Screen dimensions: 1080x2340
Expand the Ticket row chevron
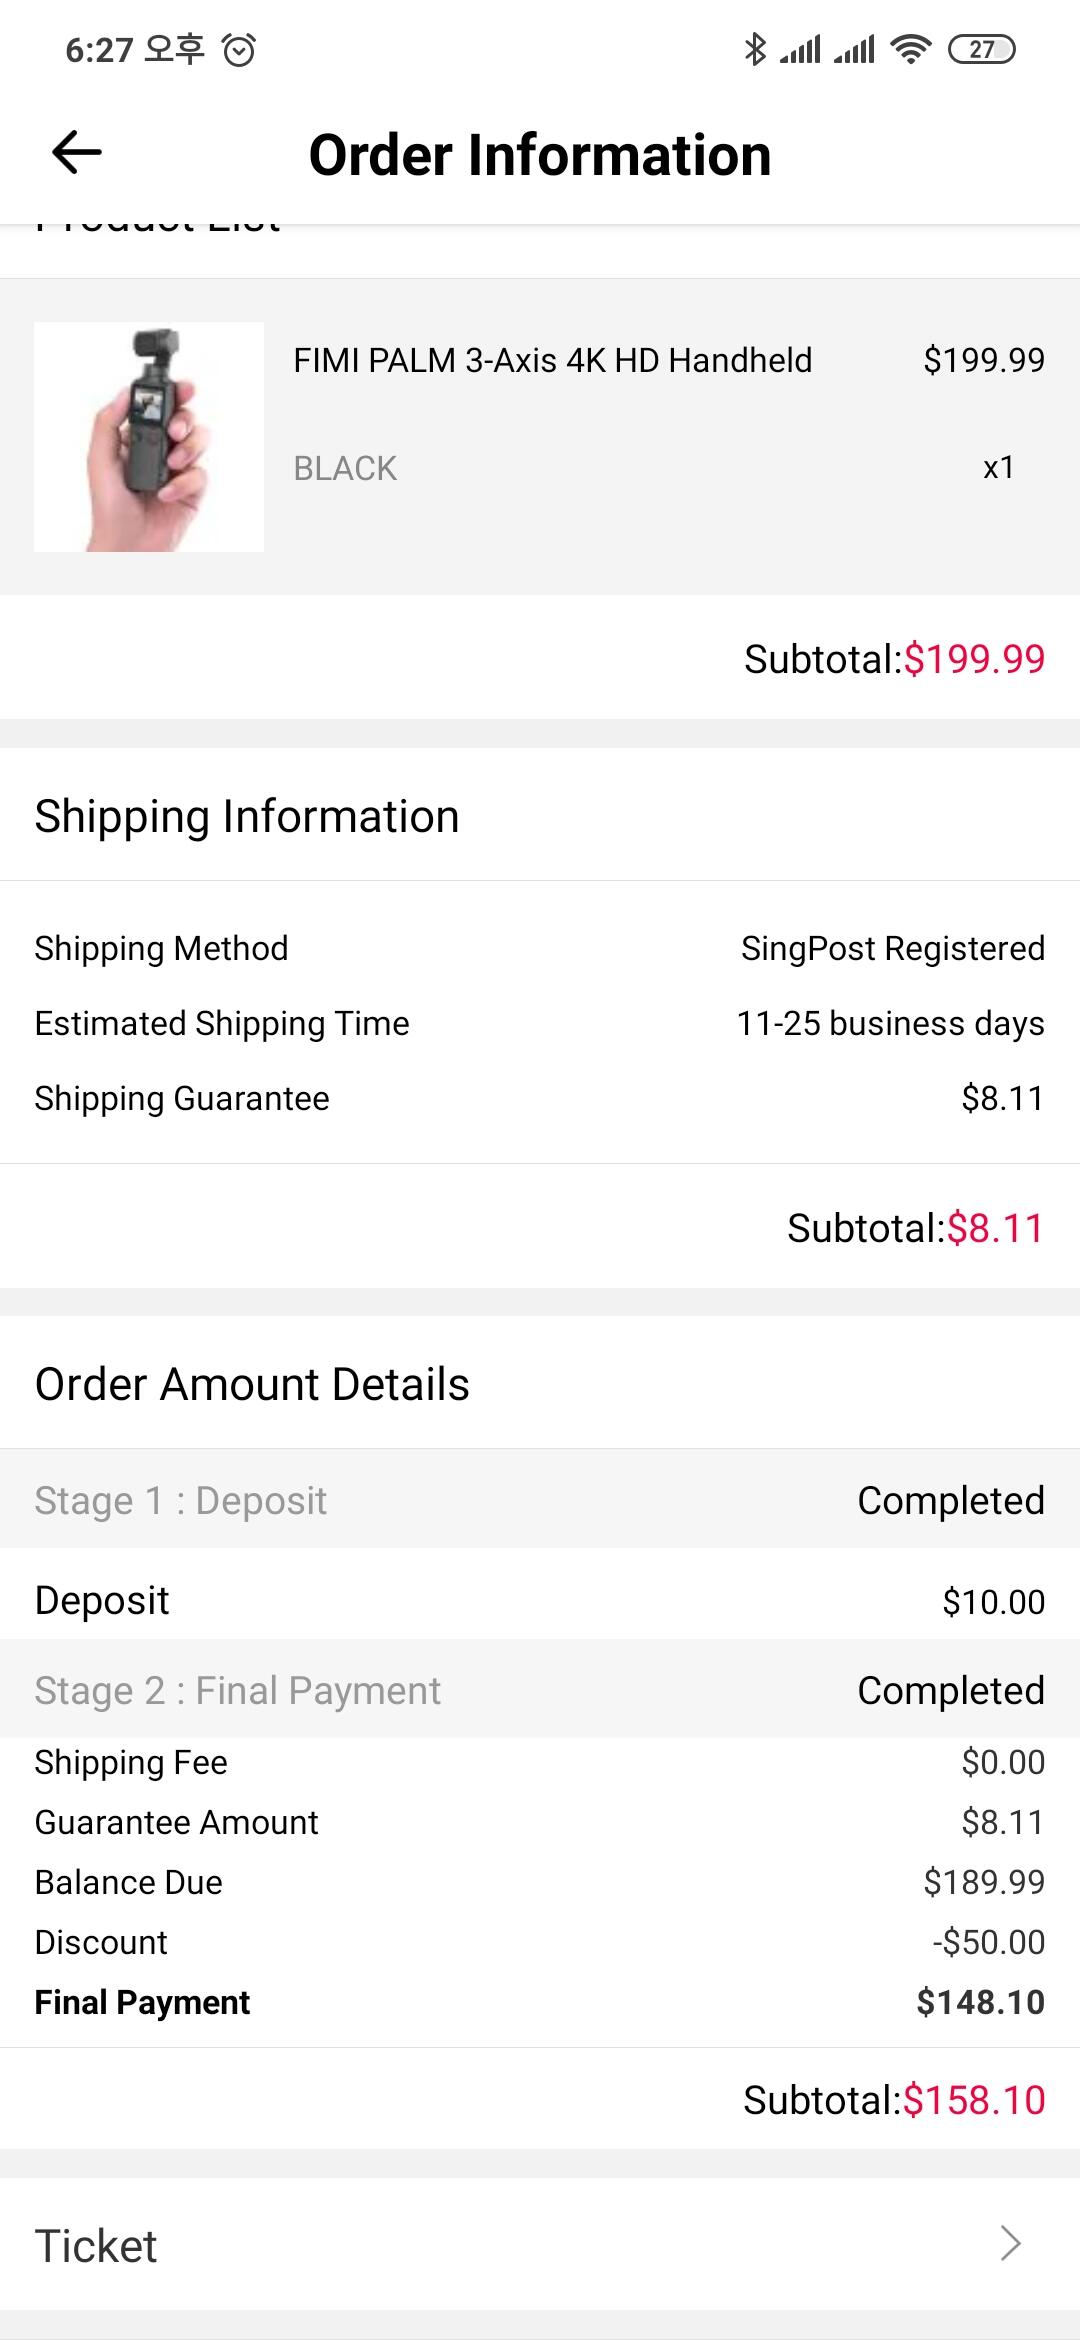pyautogui.click(x=1011, y=2244)
